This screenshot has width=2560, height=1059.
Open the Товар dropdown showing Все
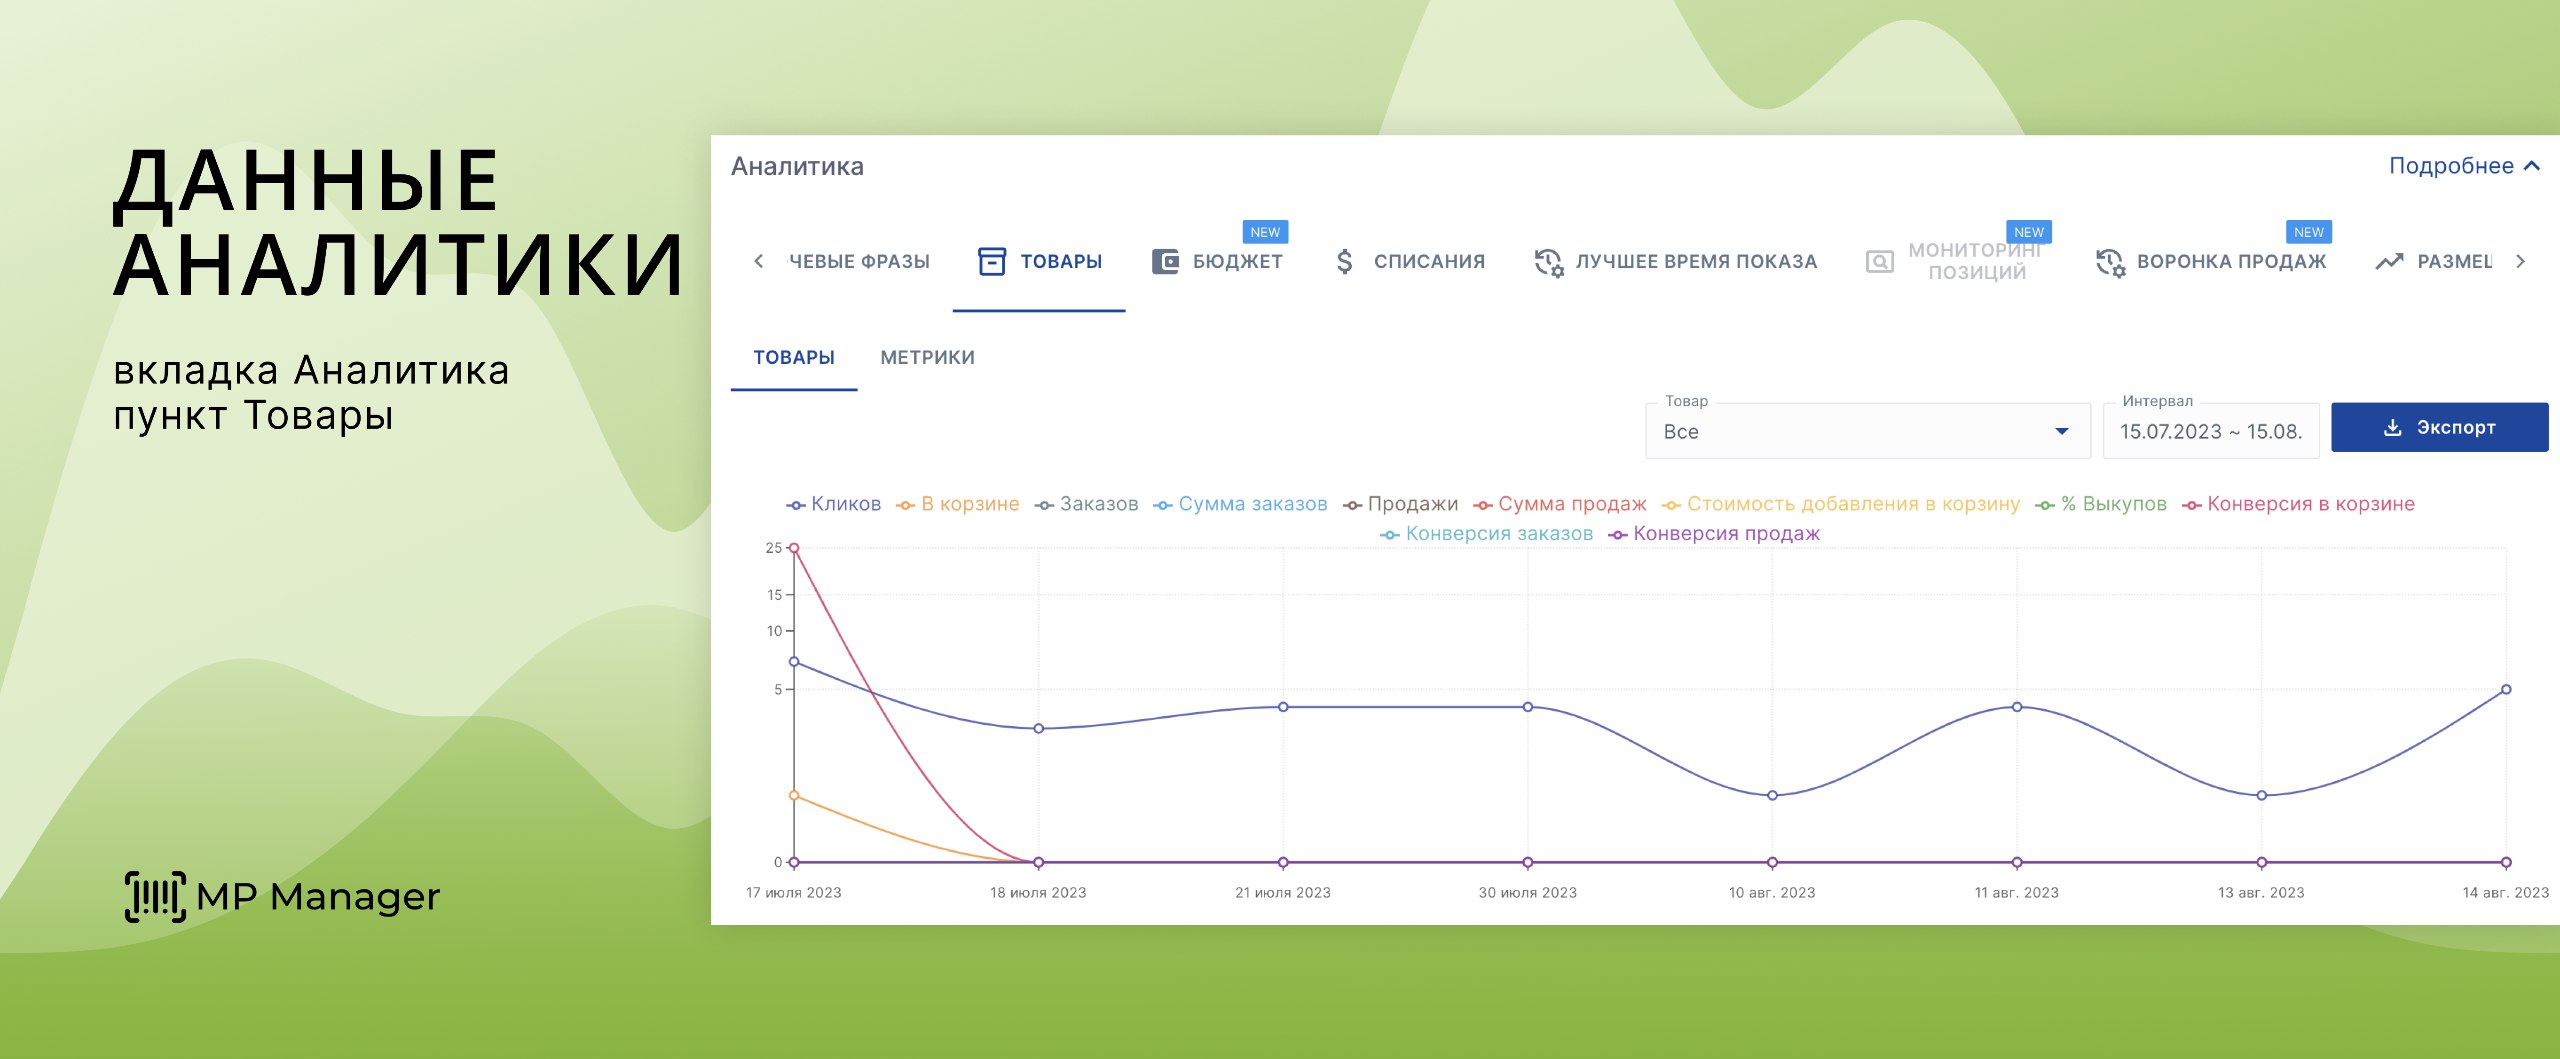(x=1866, y=431)
